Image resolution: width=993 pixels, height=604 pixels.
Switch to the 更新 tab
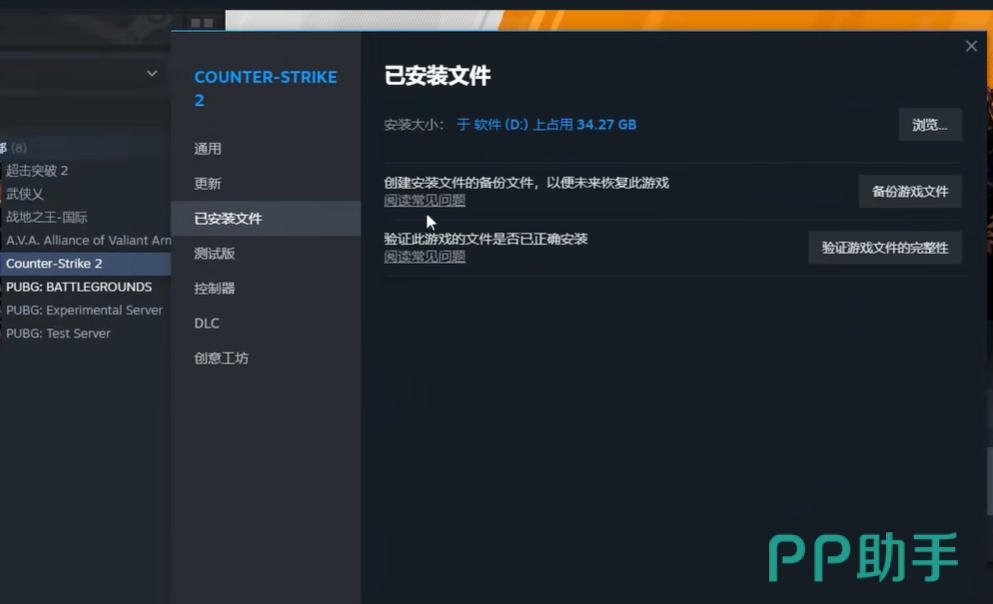[x=208, y=184]
